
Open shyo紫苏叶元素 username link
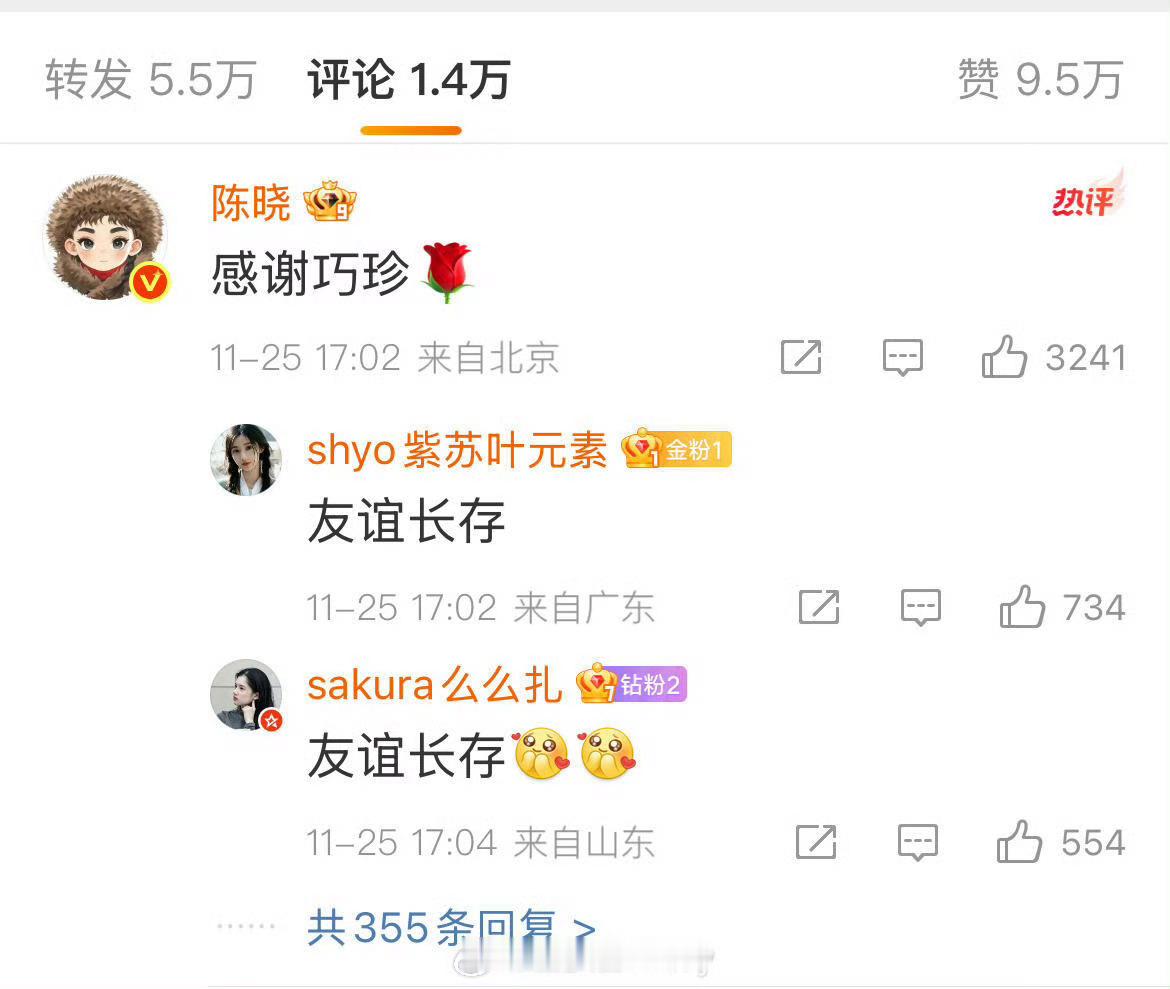tap(457, 450)
